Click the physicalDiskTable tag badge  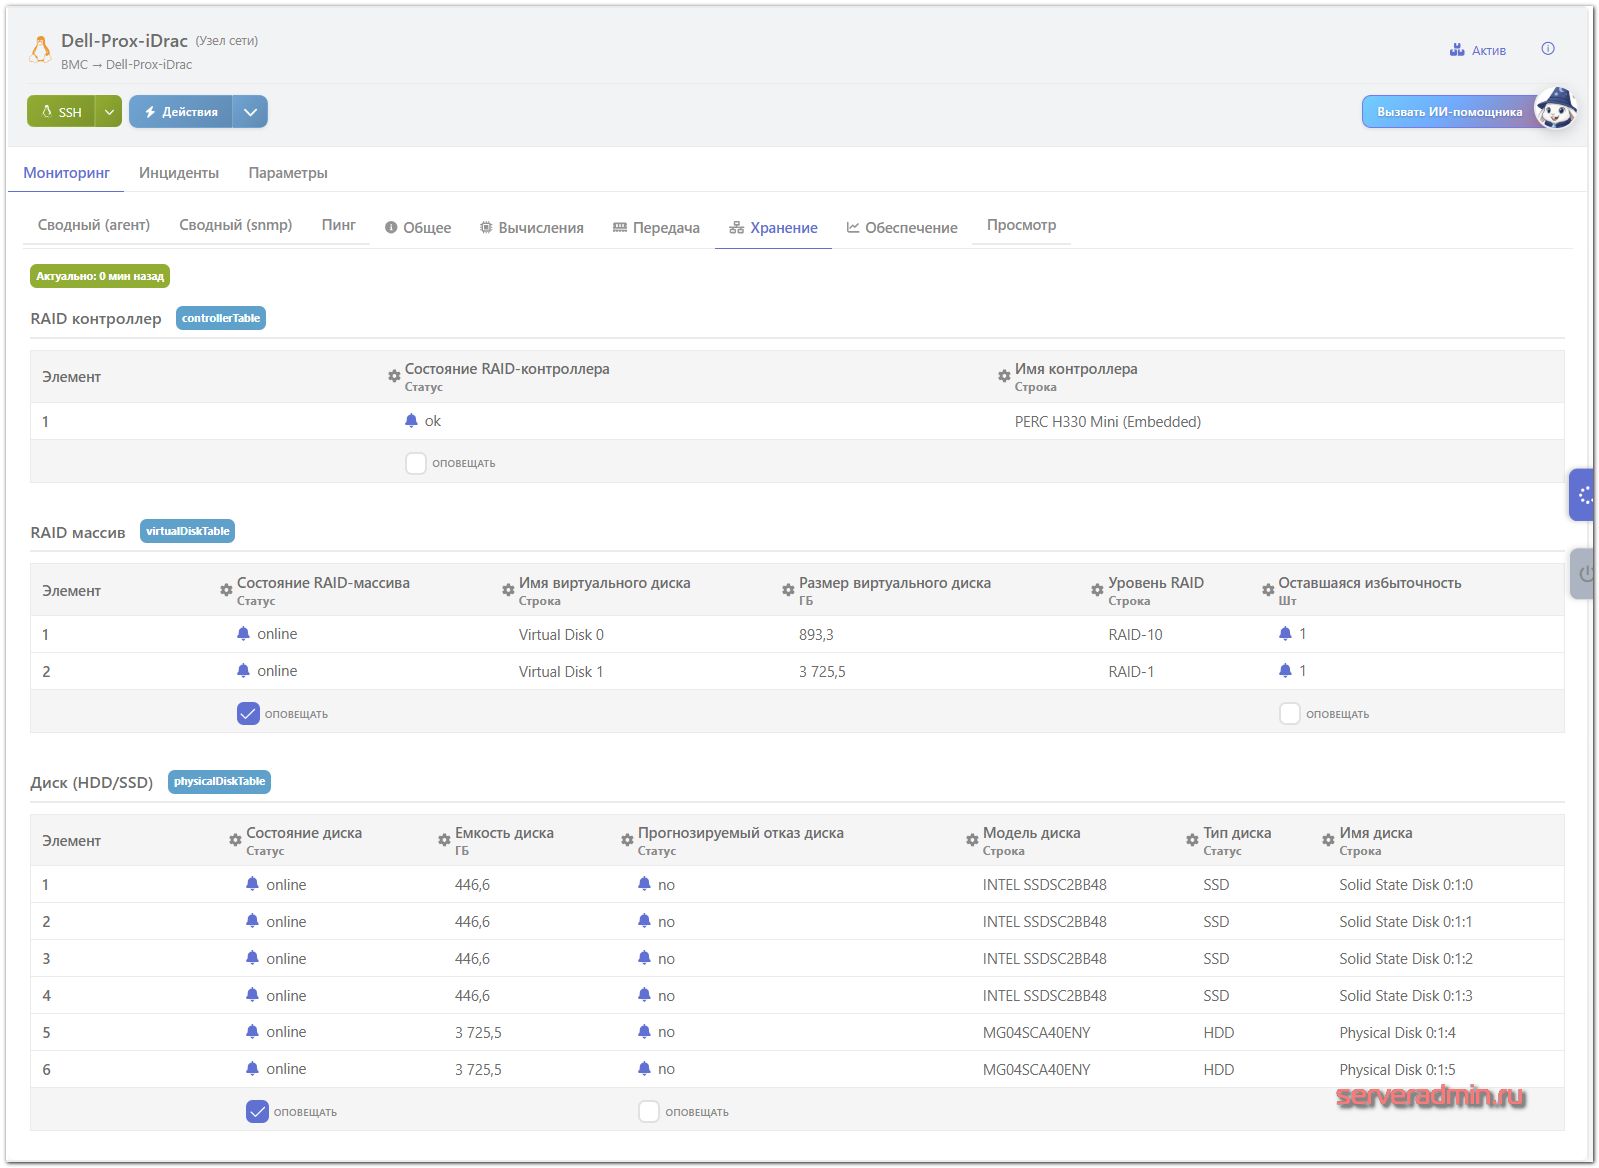[x=219, y=782]
